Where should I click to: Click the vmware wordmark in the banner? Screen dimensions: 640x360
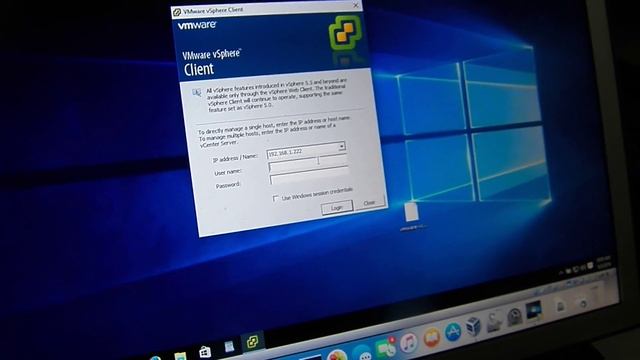(197, 25)
